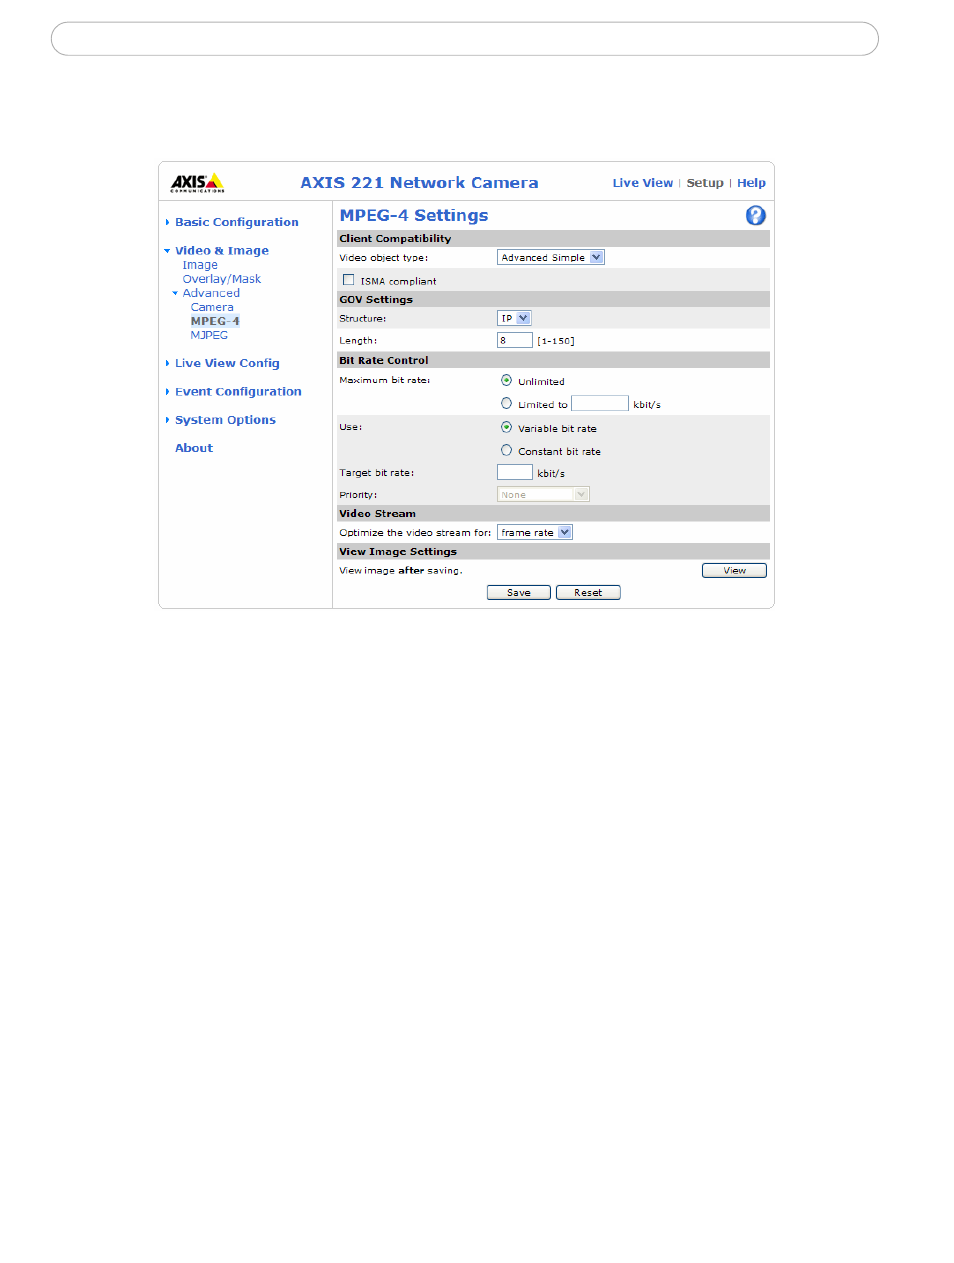Select Unlimited maximum bit rate

click(x=506, y=380)
